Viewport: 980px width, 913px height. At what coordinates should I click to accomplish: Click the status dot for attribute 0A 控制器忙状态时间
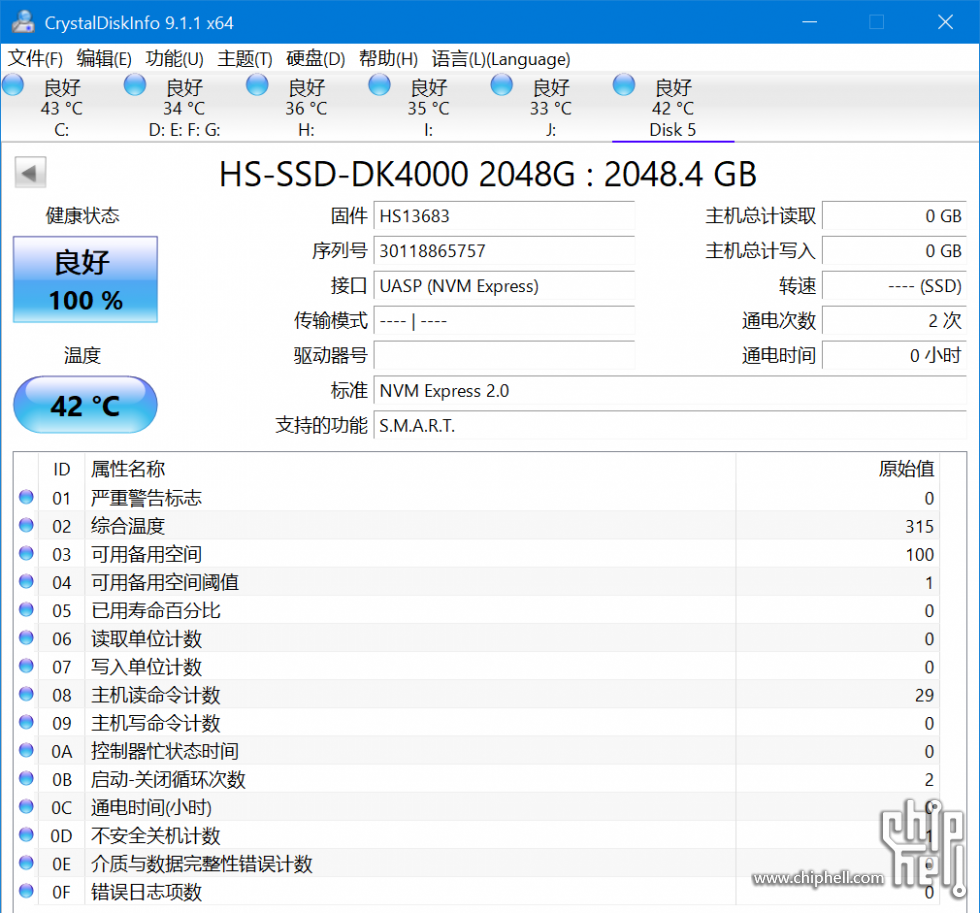coord(26,750)
